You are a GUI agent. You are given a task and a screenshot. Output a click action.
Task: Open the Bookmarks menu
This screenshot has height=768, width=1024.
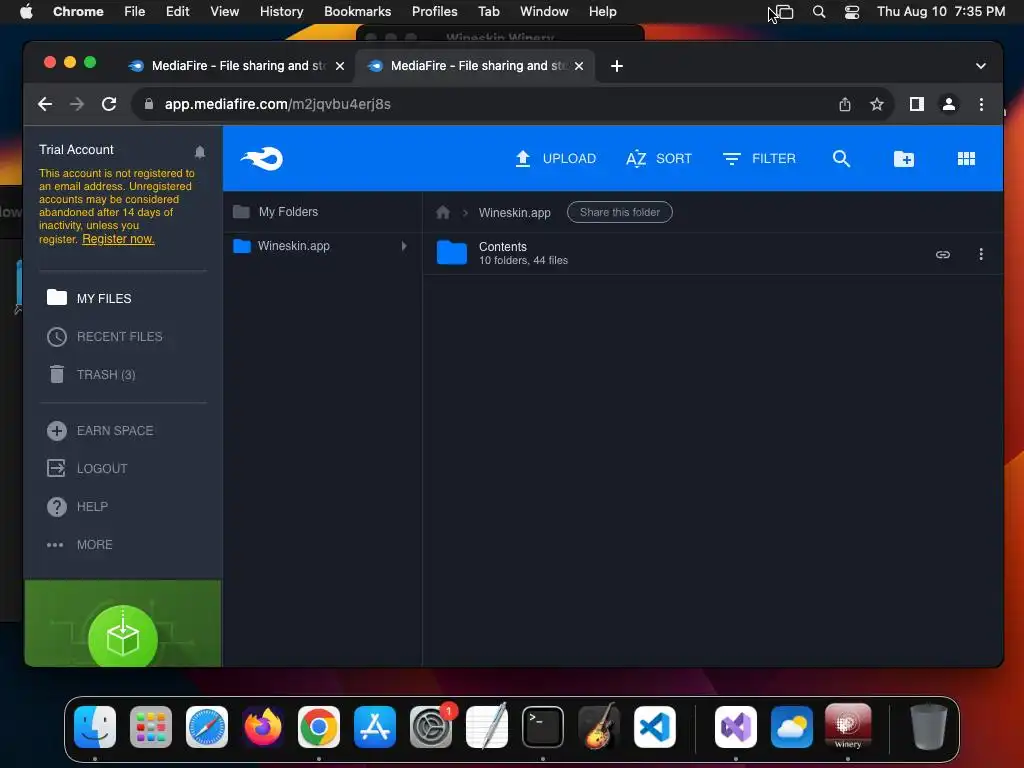click(x=357, y=11)
